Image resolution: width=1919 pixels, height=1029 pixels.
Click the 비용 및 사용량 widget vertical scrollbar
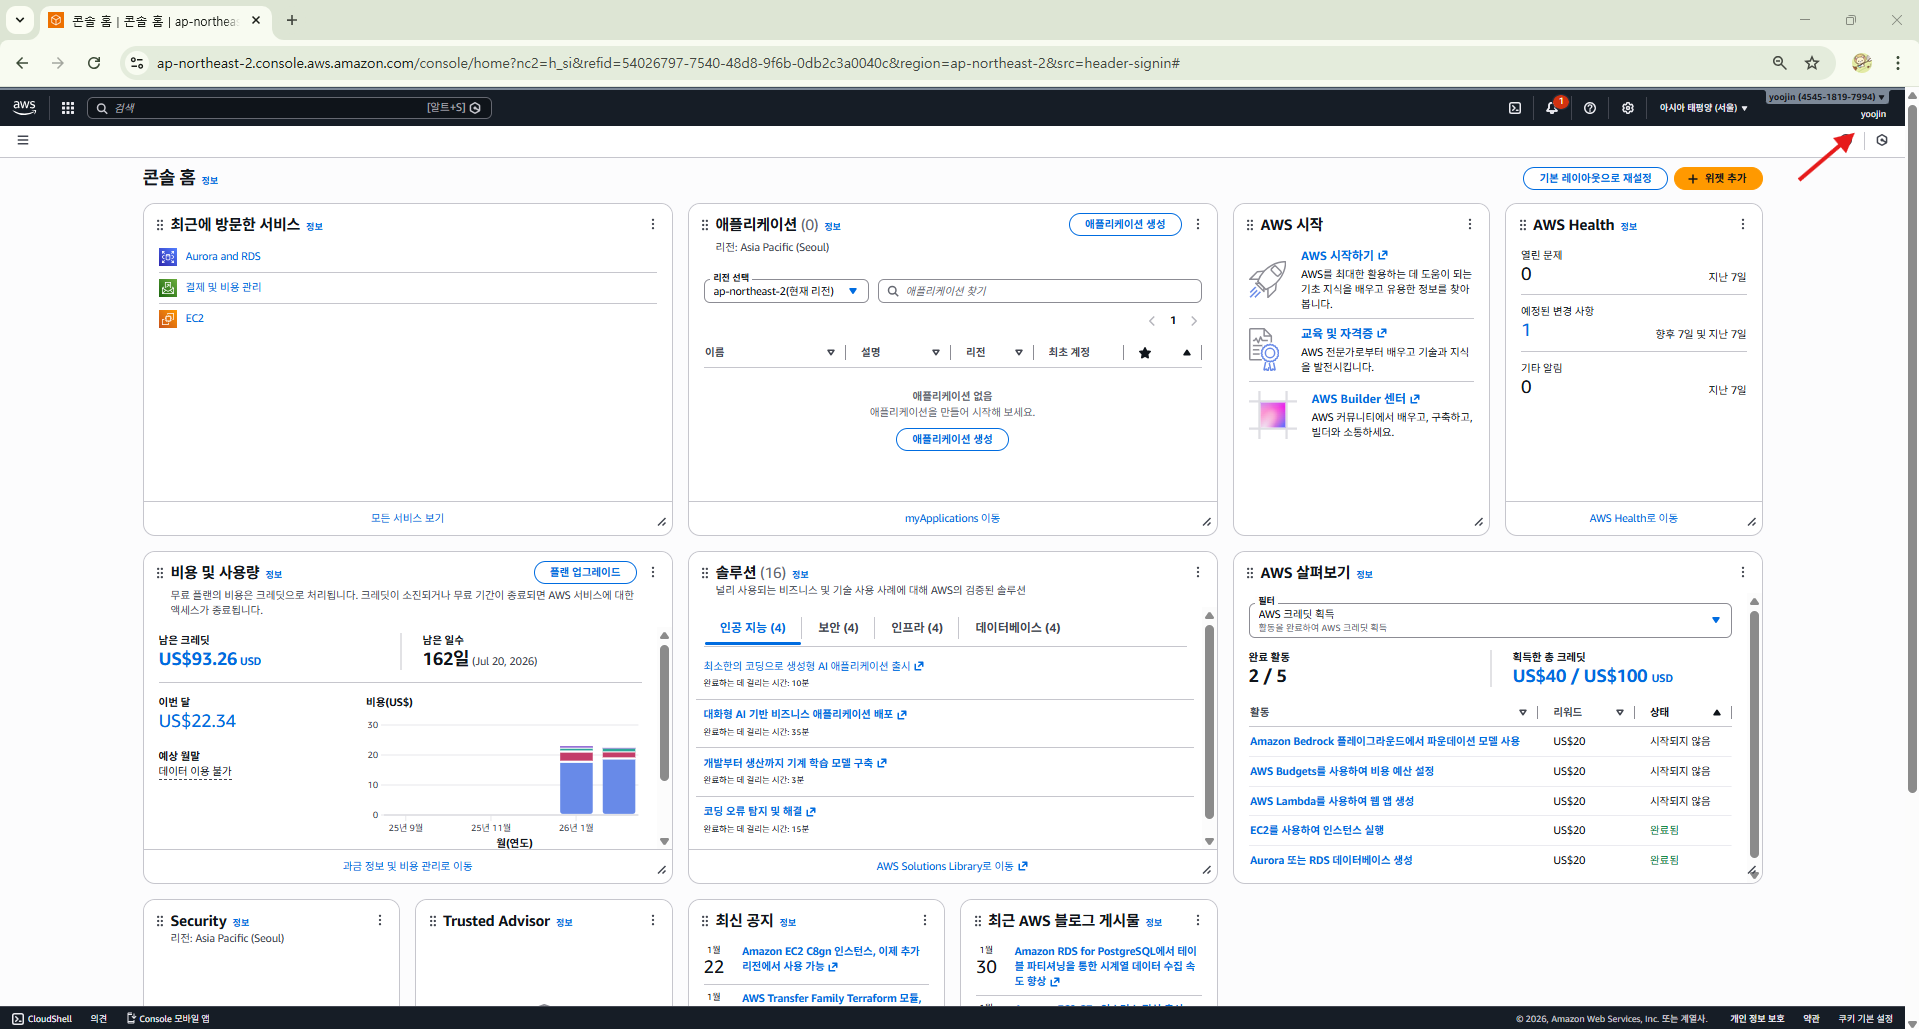pos(664,713)
